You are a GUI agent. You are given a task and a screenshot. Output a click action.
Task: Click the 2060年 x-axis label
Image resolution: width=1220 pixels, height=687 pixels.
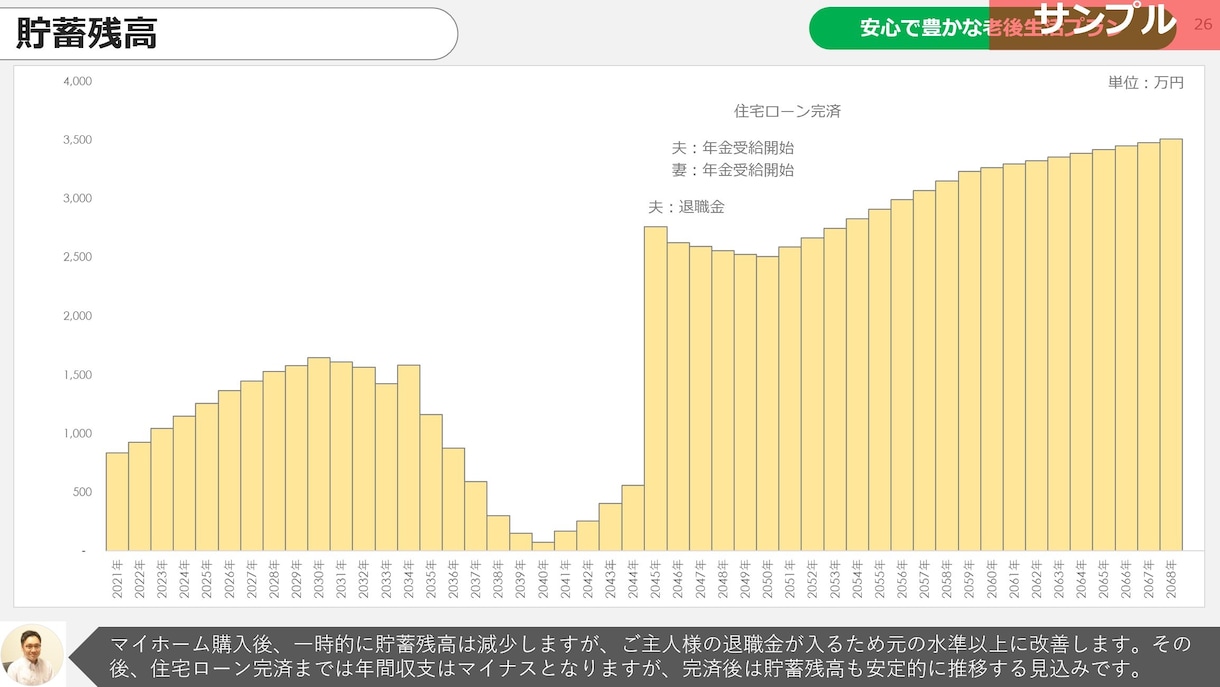coord(991,578)
